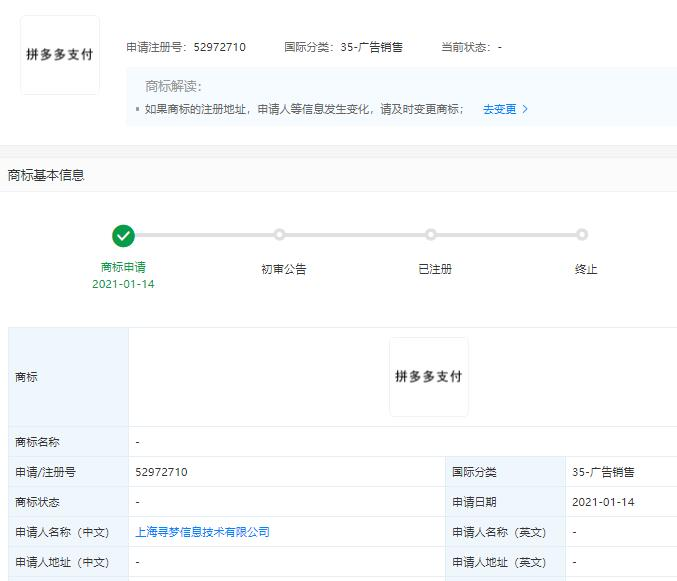Image resolution: width=677 pixels, height=581 pixels.
Task: Click the chevron arrow beside 去变更
Action: [525, 109]
